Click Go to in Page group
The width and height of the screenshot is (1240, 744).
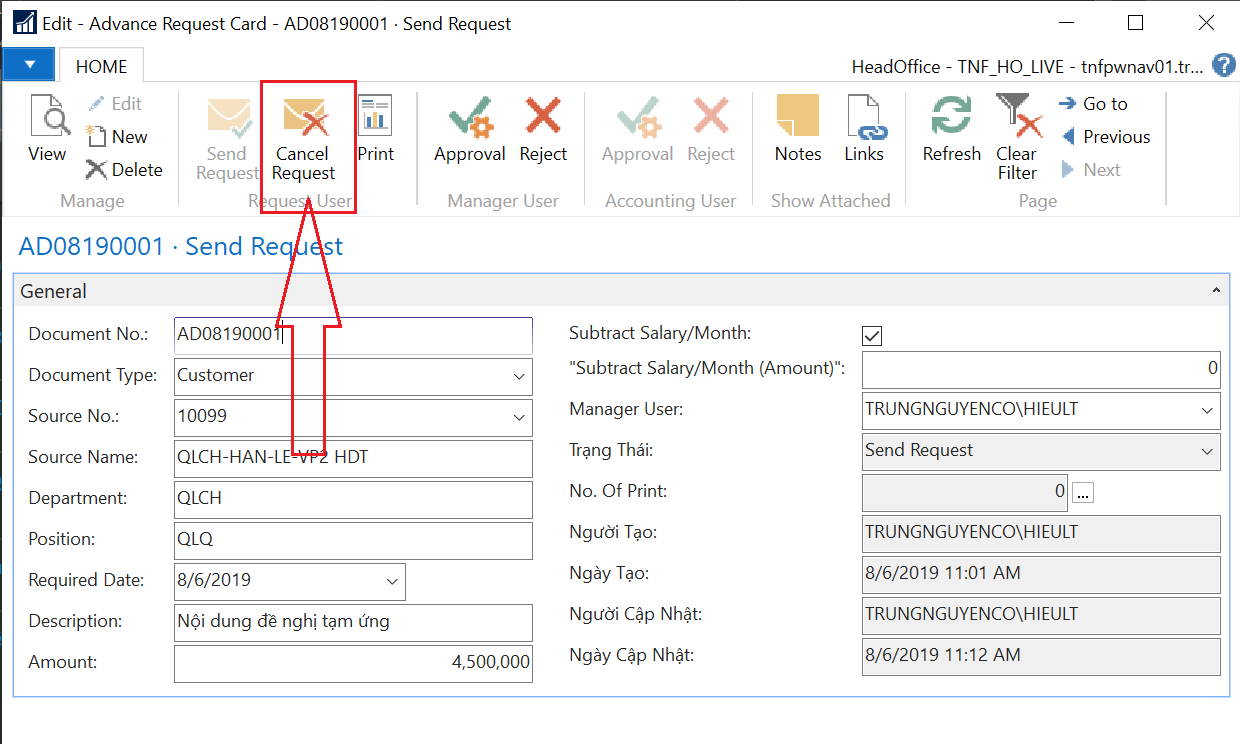point(1094,104)
